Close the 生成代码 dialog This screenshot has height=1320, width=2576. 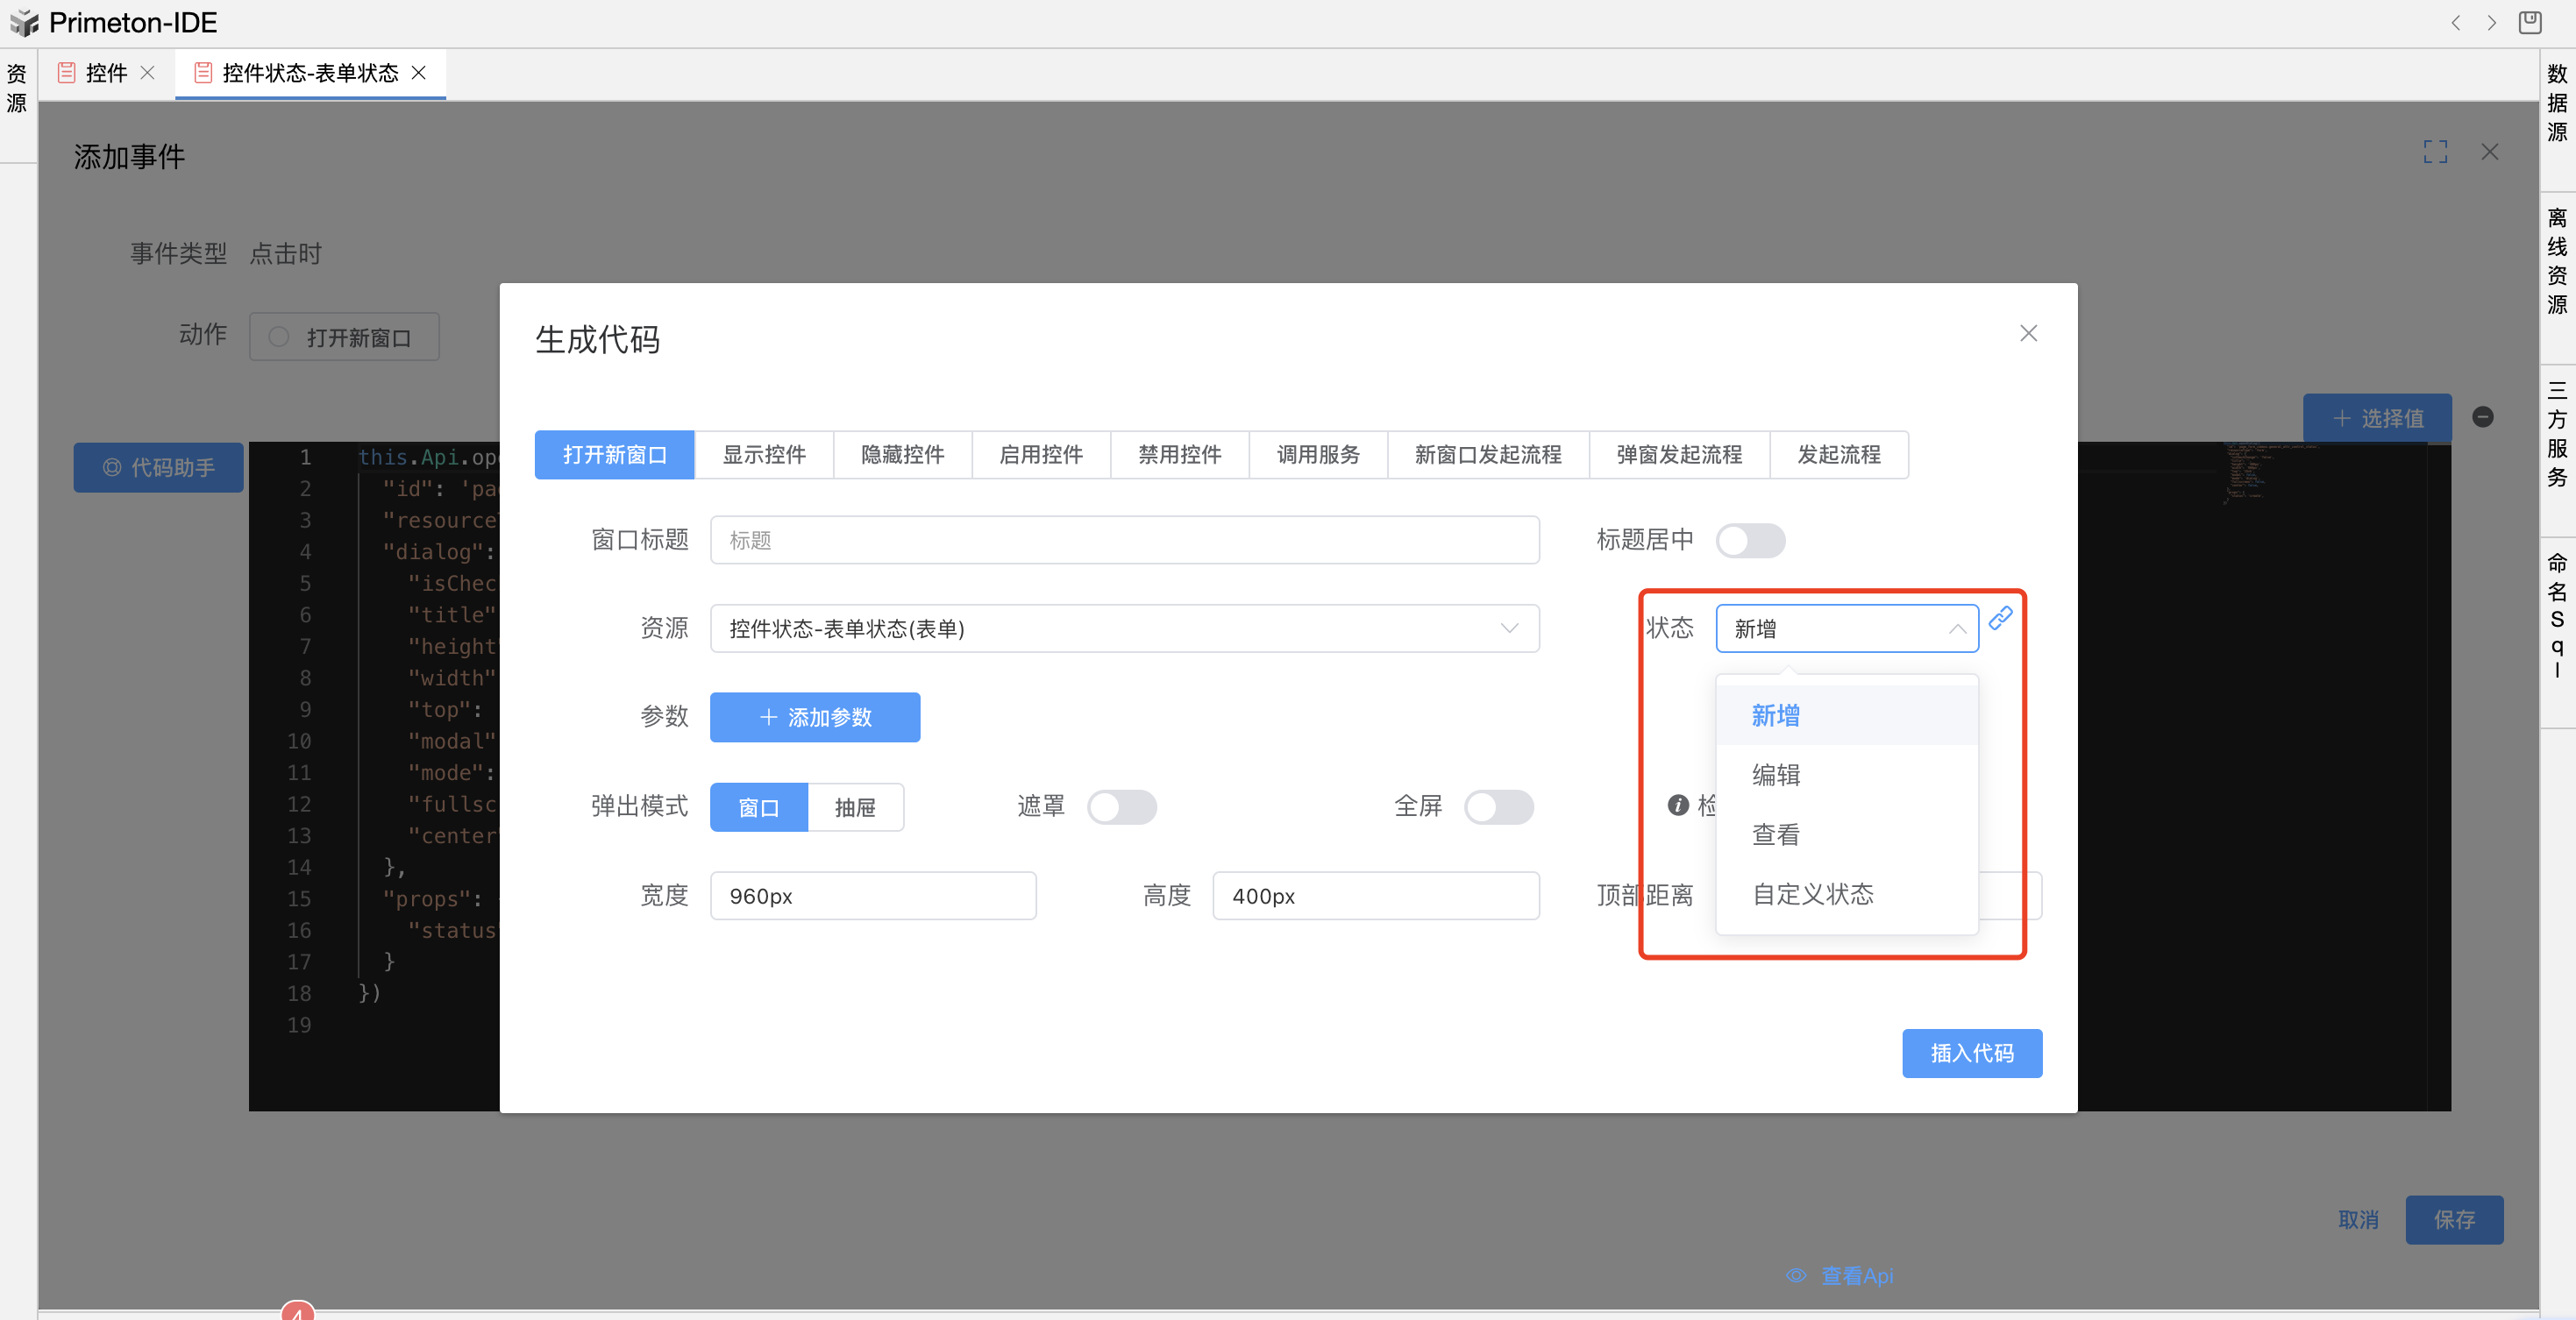[x=2028, y=333]
